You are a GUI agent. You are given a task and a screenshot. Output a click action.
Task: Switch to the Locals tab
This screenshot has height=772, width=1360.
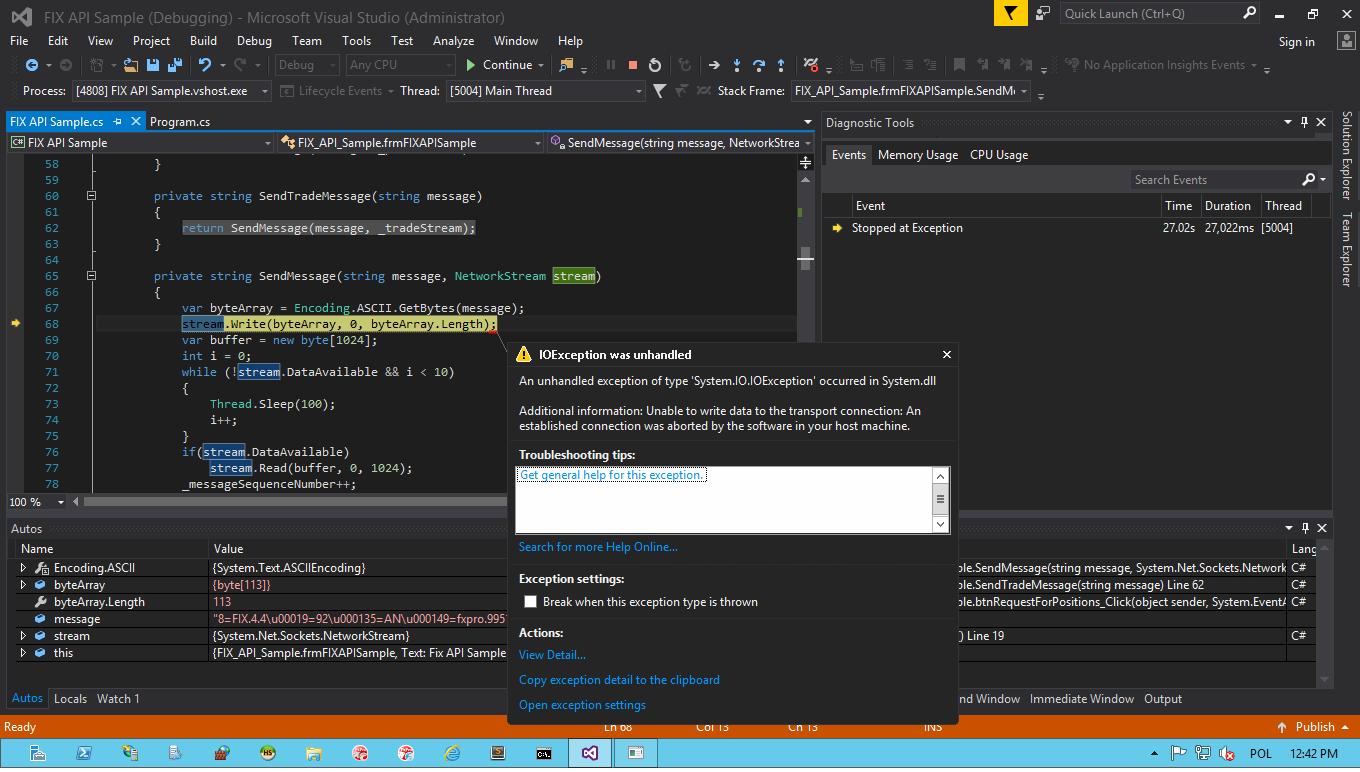pyautogui.click(x=70, y=699)
